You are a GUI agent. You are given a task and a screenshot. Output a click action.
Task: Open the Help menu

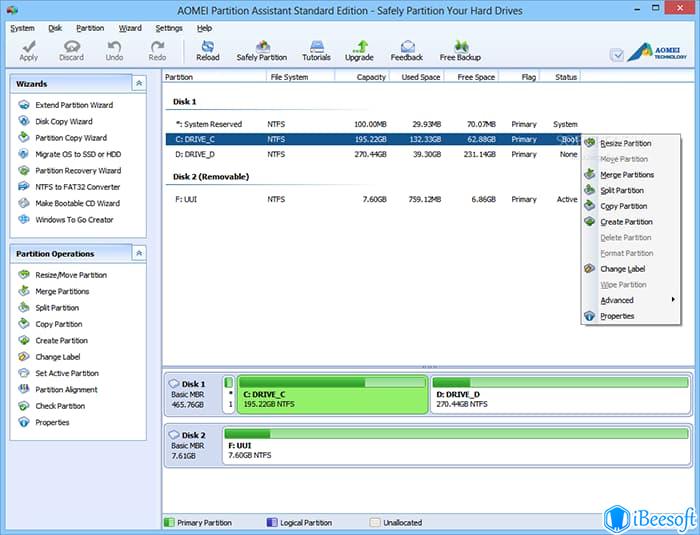tap(204, 28)
